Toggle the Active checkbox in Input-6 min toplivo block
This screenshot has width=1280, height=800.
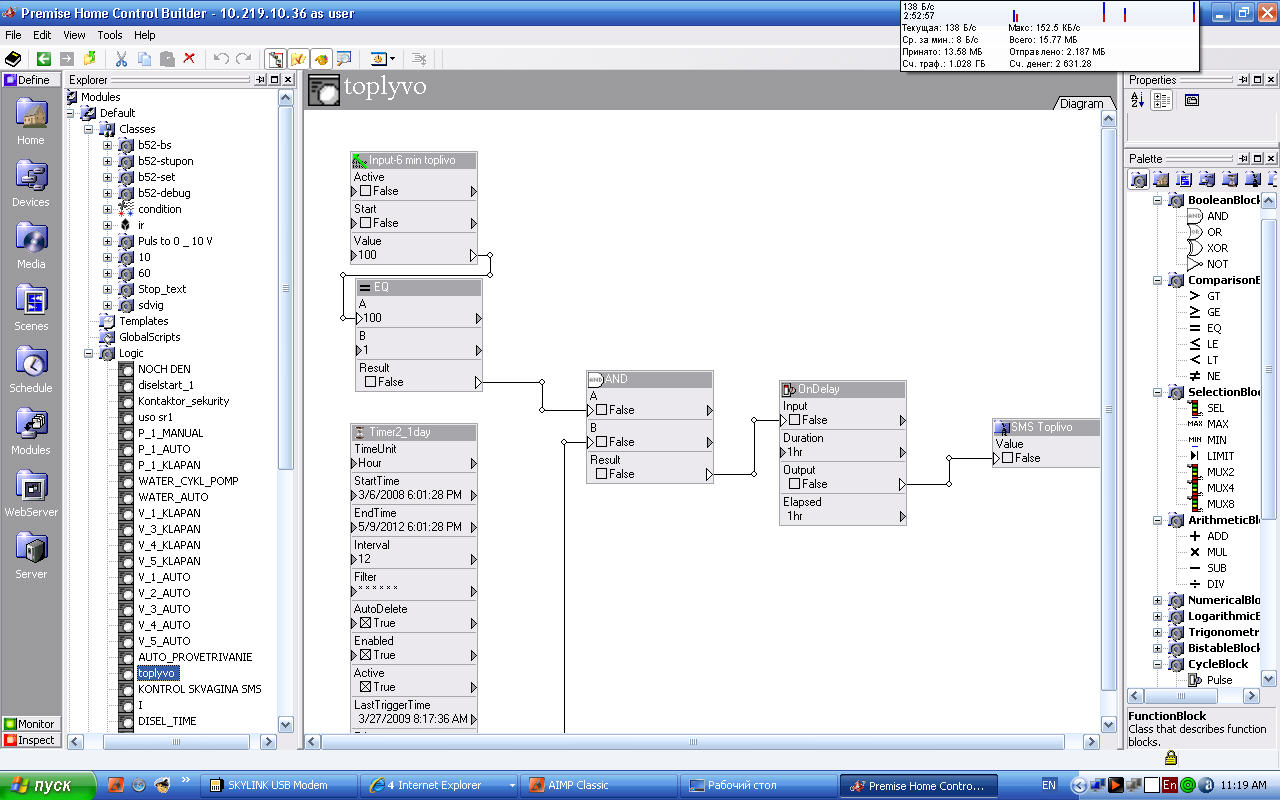point(366,191)
